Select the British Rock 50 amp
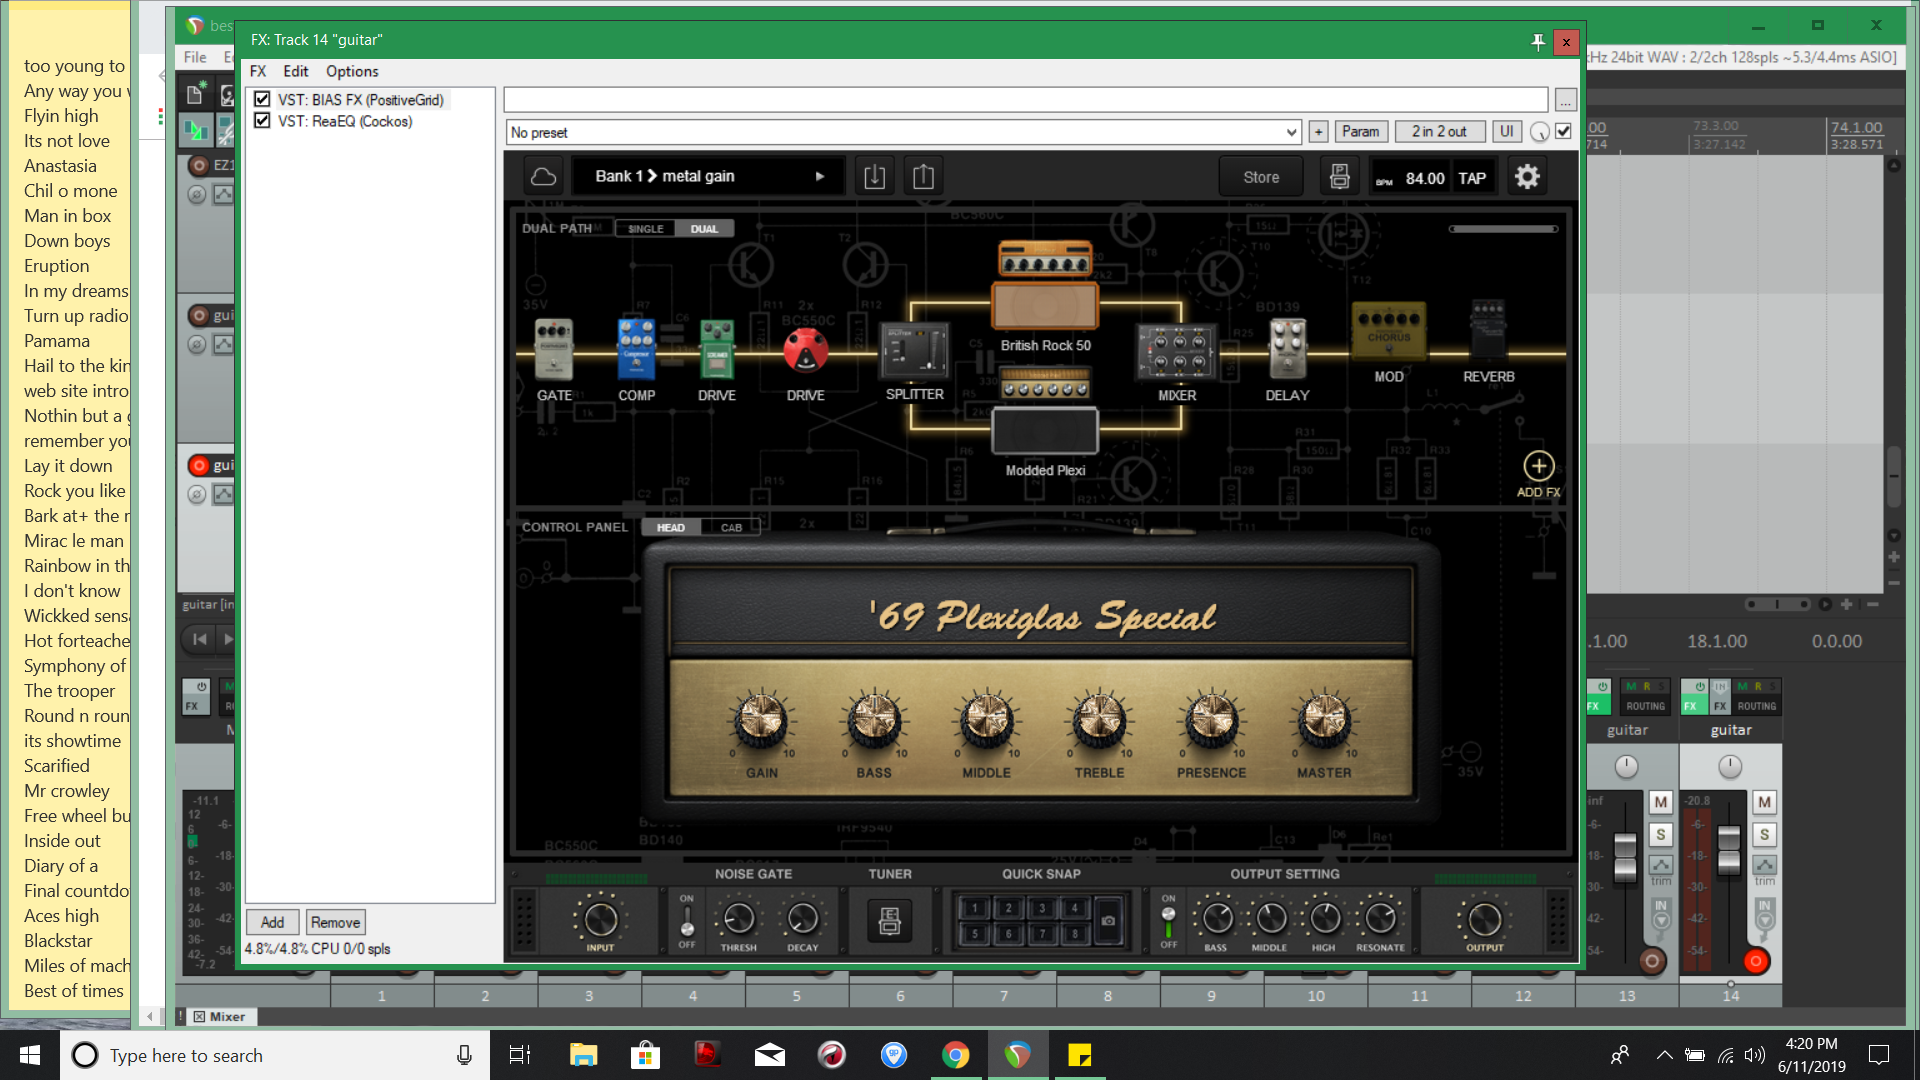Viewport: 1920px width, 1080px height. pos(1045,286)
